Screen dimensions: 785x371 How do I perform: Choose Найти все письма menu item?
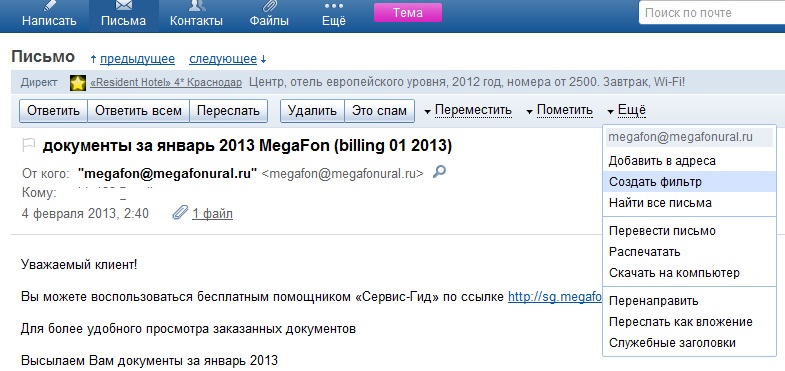690,203
